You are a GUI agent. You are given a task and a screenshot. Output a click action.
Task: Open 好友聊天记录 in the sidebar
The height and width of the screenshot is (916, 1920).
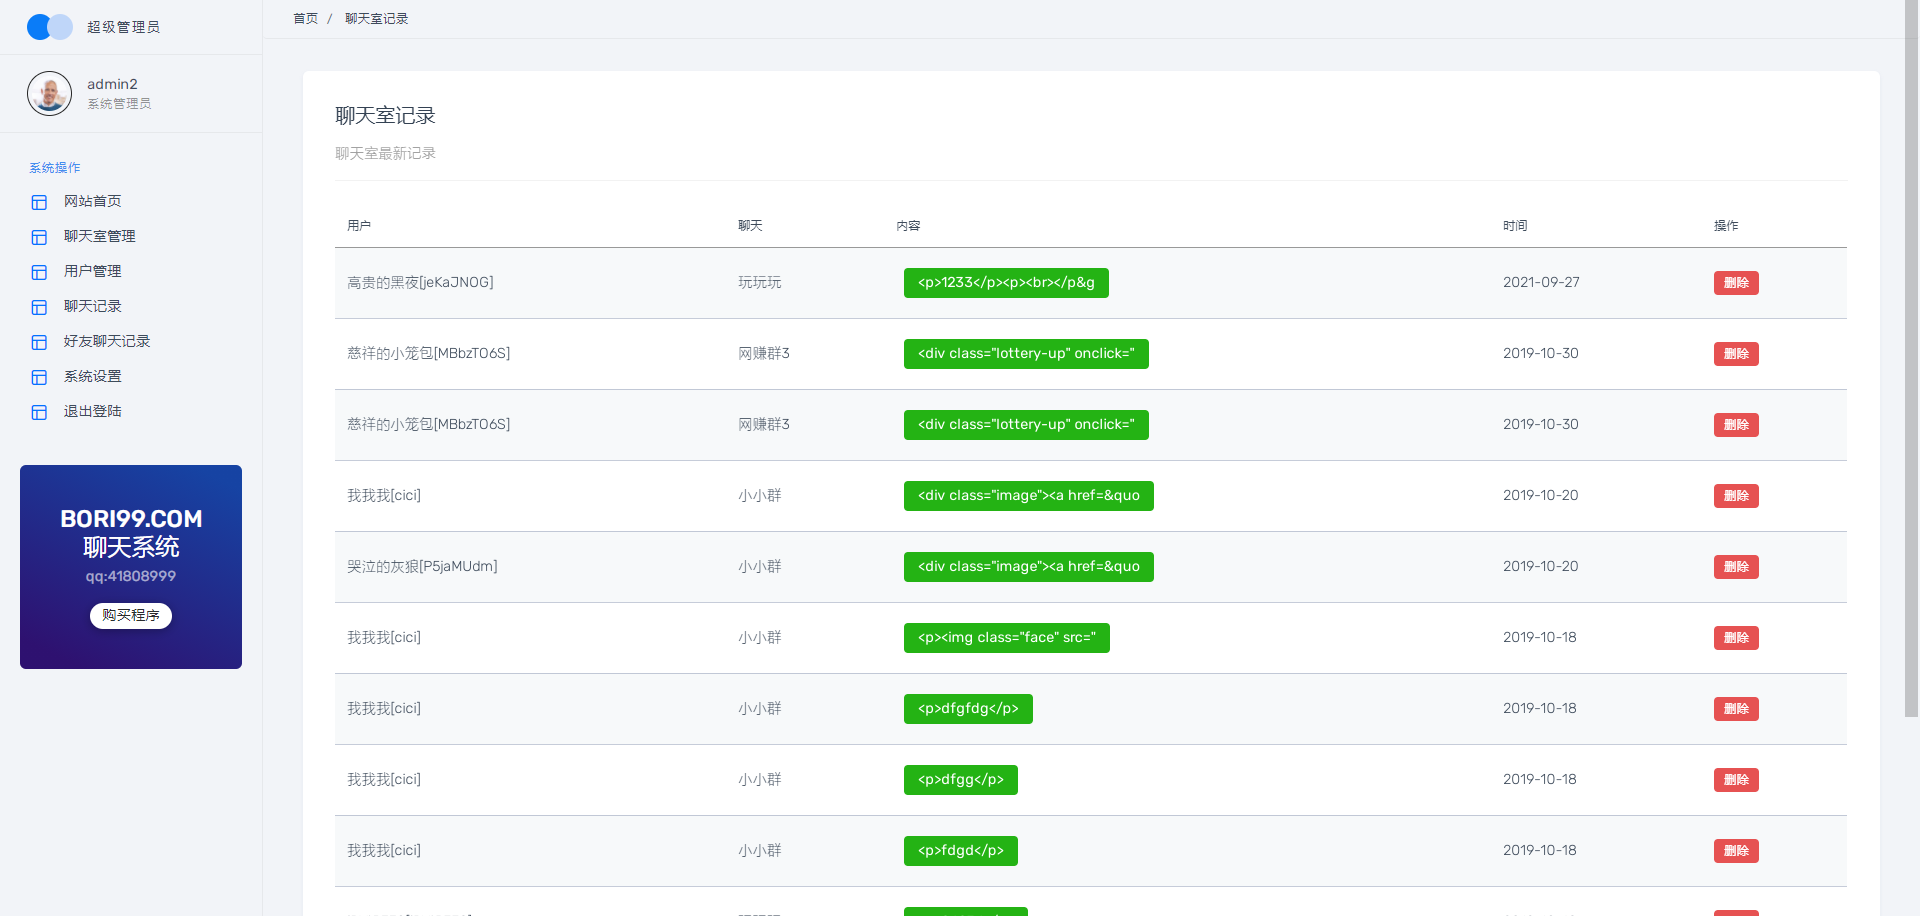pyautogui.click(x=106, y=341)
